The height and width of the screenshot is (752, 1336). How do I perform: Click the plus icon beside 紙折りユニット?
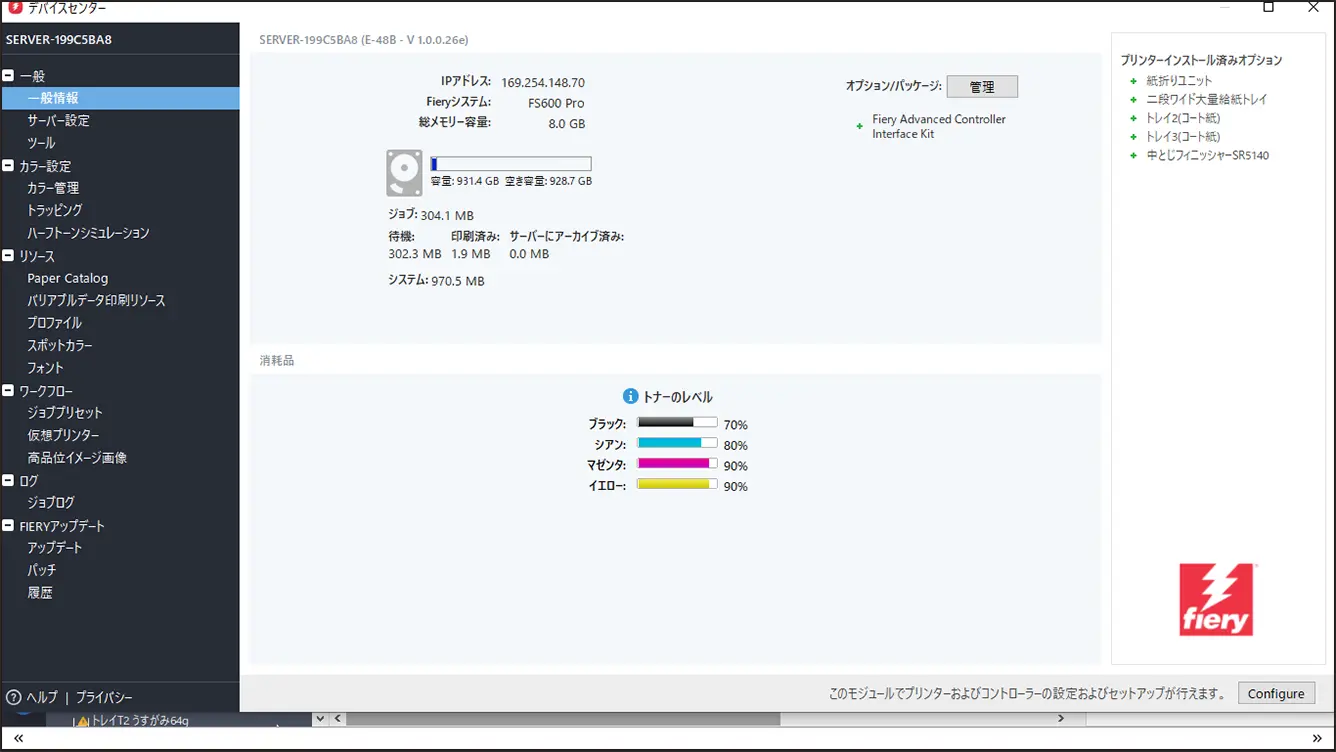1133,81
